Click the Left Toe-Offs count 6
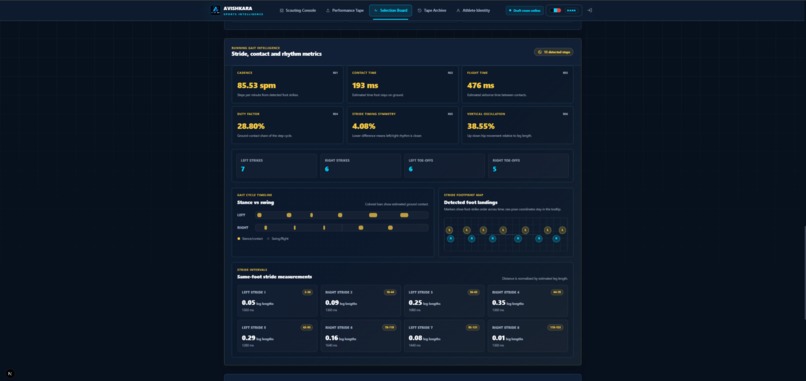The image size is (806, 381). click(x=411, y=169)
